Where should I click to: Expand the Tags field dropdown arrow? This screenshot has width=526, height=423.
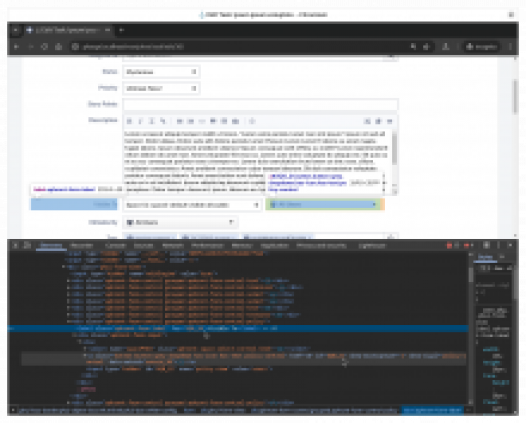390,236
